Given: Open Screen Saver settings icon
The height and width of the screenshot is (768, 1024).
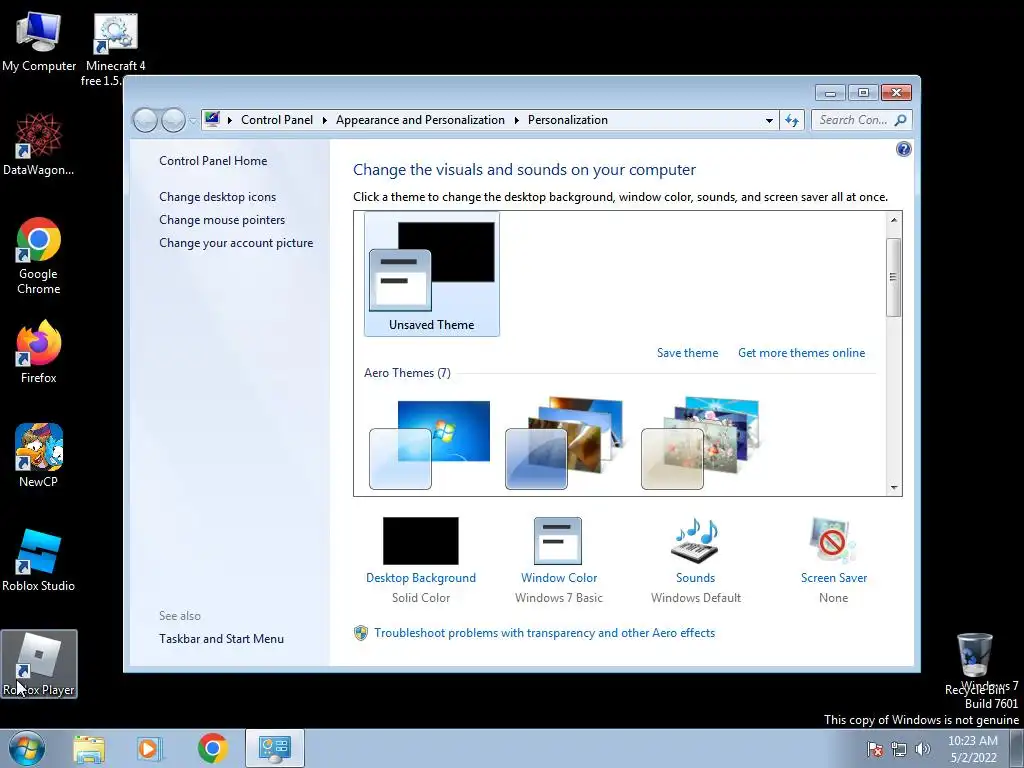Looking at the screenshot, I should click(832, 541).
